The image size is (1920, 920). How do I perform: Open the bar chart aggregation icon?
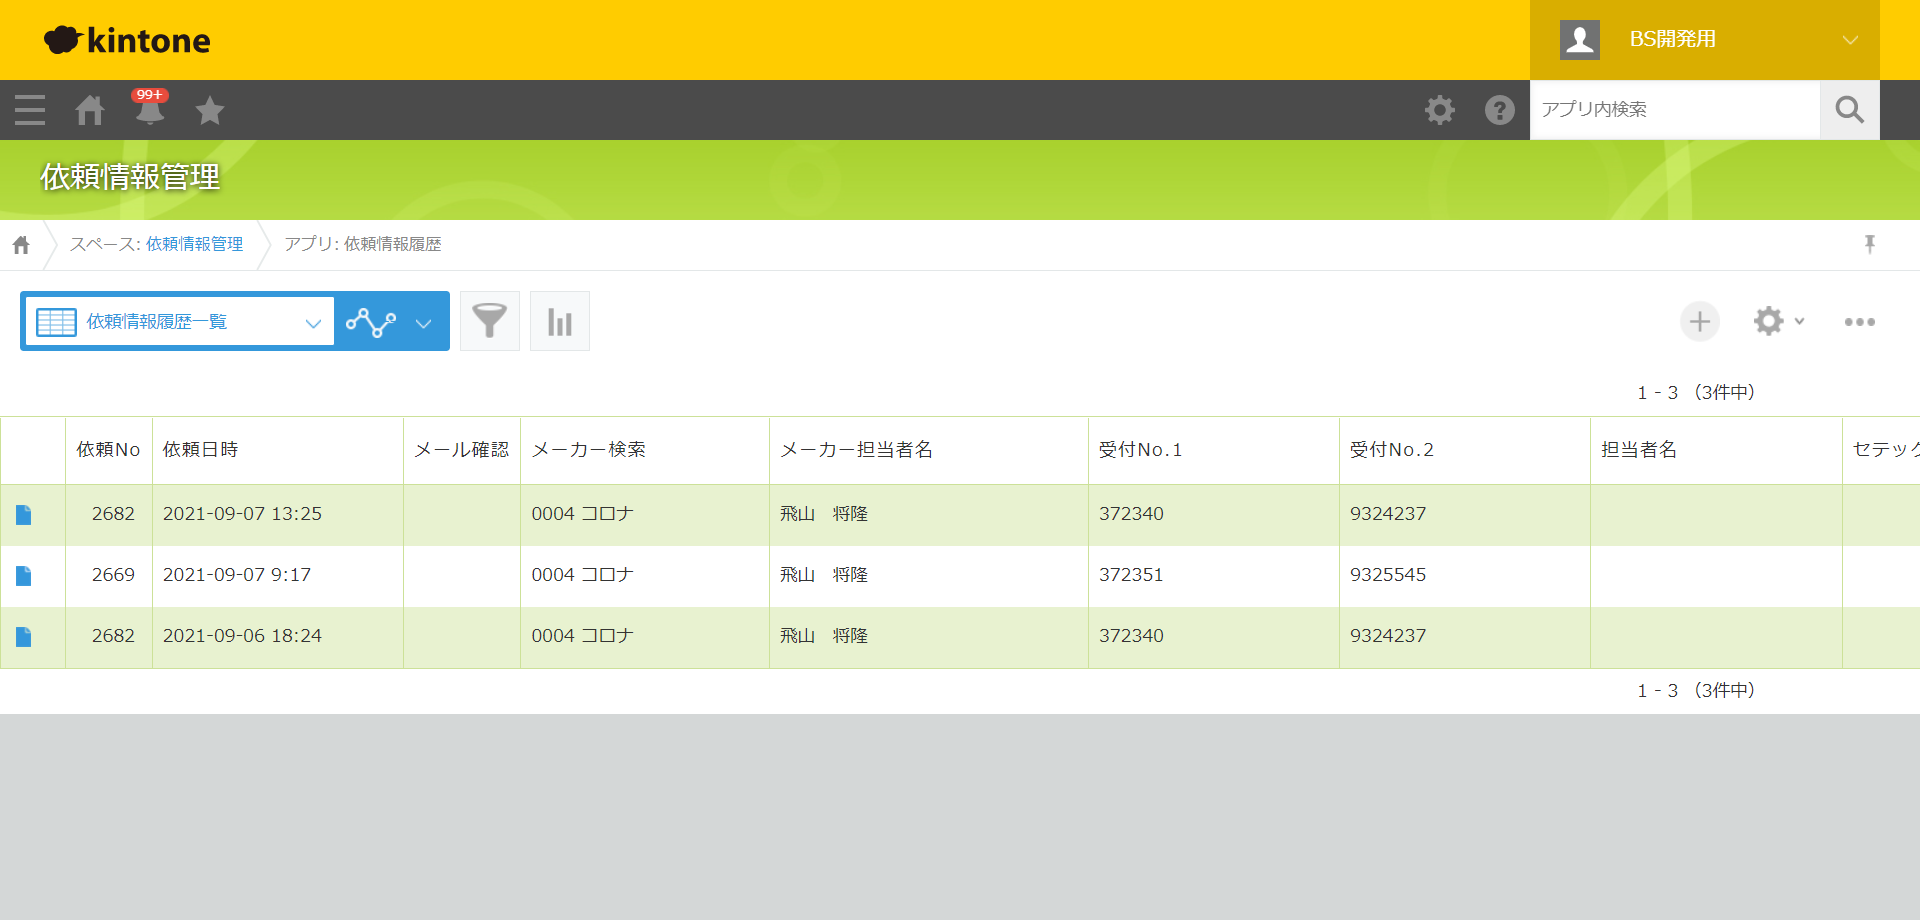click(559, 321)
